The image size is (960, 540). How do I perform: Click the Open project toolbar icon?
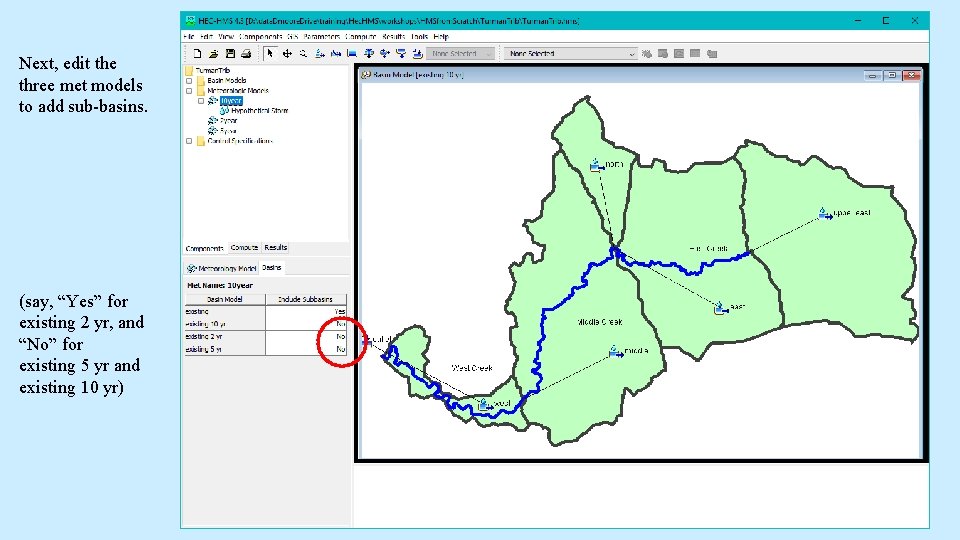[x=214, y=54]
